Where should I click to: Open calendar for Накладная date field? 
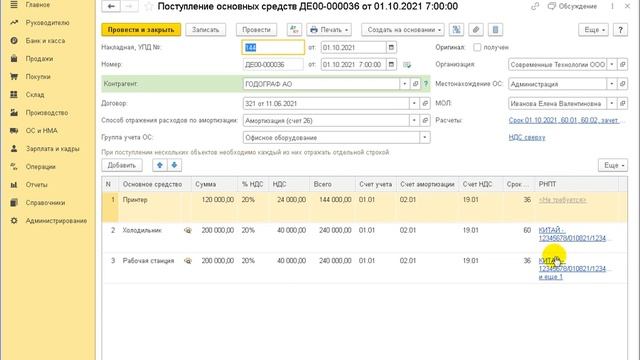391,47
